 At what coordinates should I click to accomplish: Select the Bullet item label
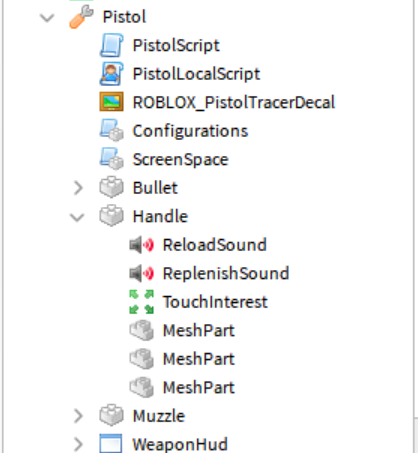tap(155, 188)
